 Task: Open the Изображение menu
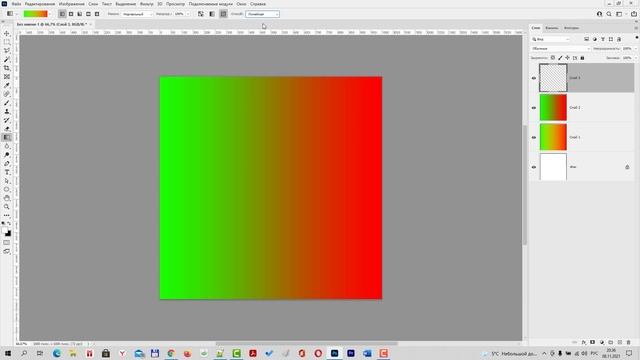[x=71, y=4]
